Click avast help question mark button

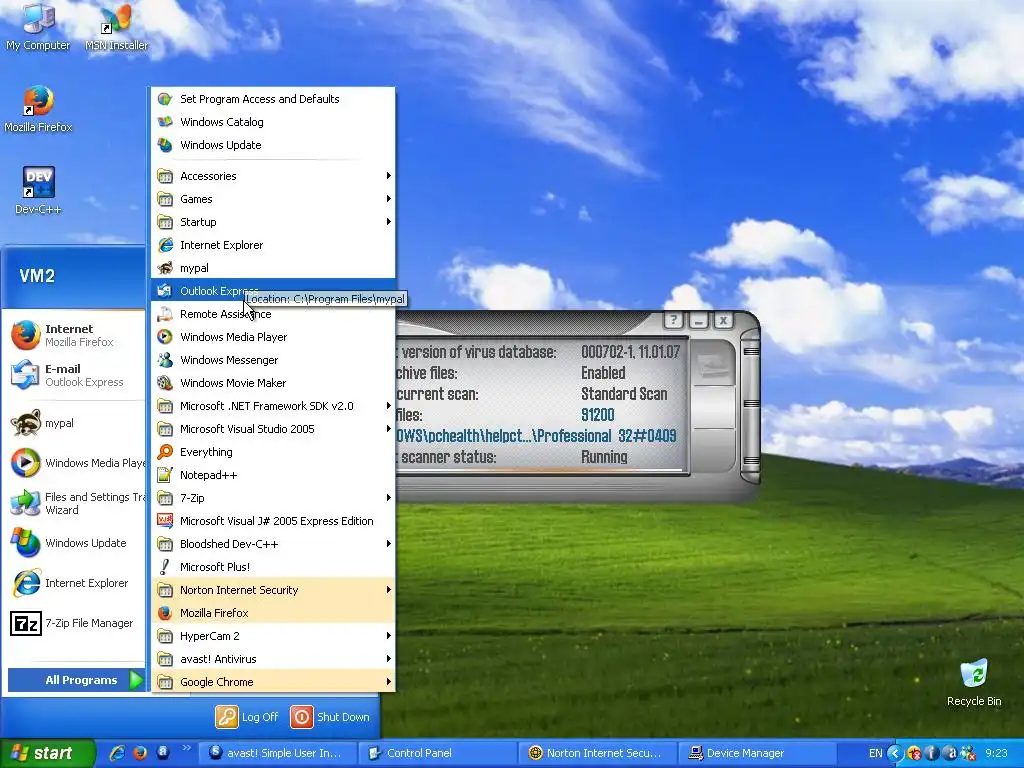[x=673, y=320]
